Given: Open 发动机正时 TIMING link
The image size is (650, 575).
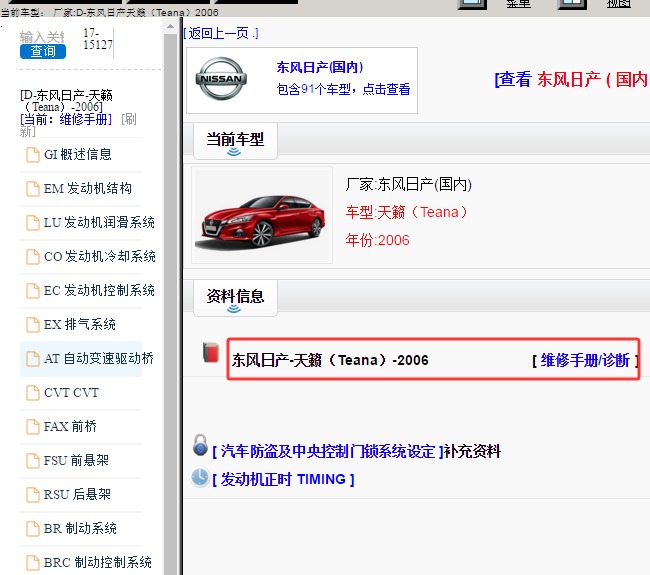Looking at the screenshot, I should pos(283,479).
